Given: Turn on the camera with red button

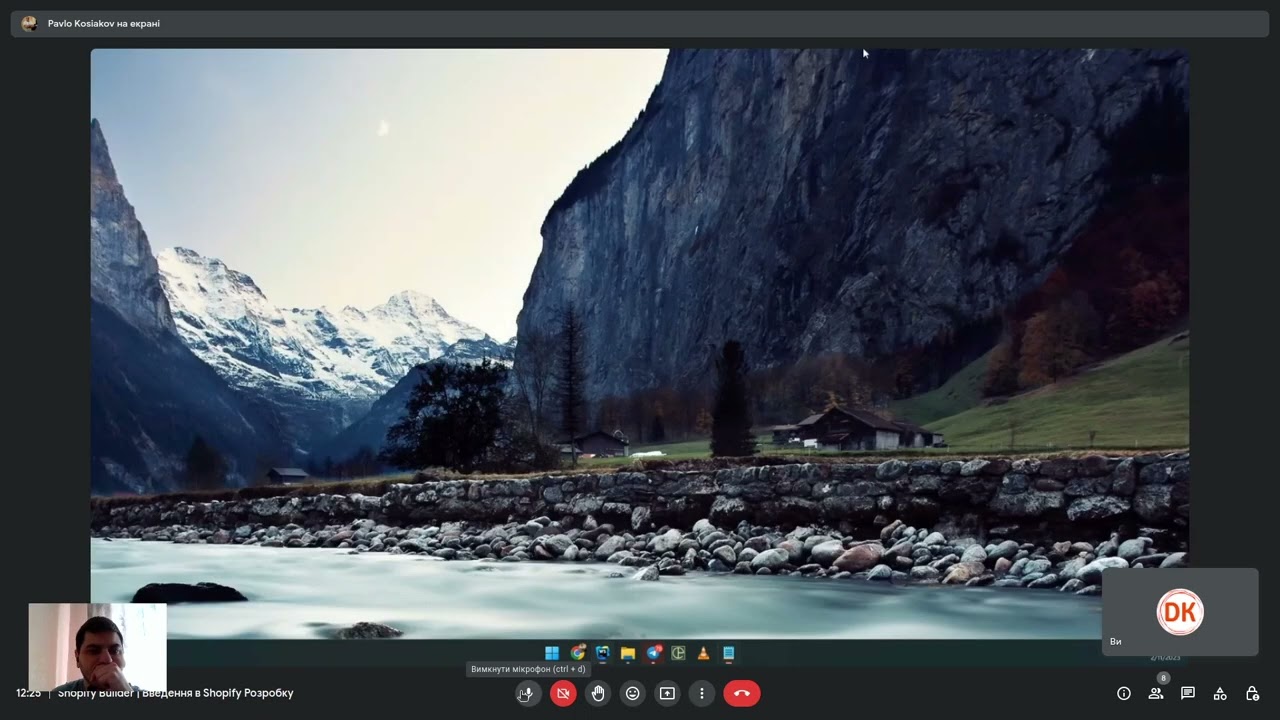Looking at the screenshot, I should [x=563, y=693].
